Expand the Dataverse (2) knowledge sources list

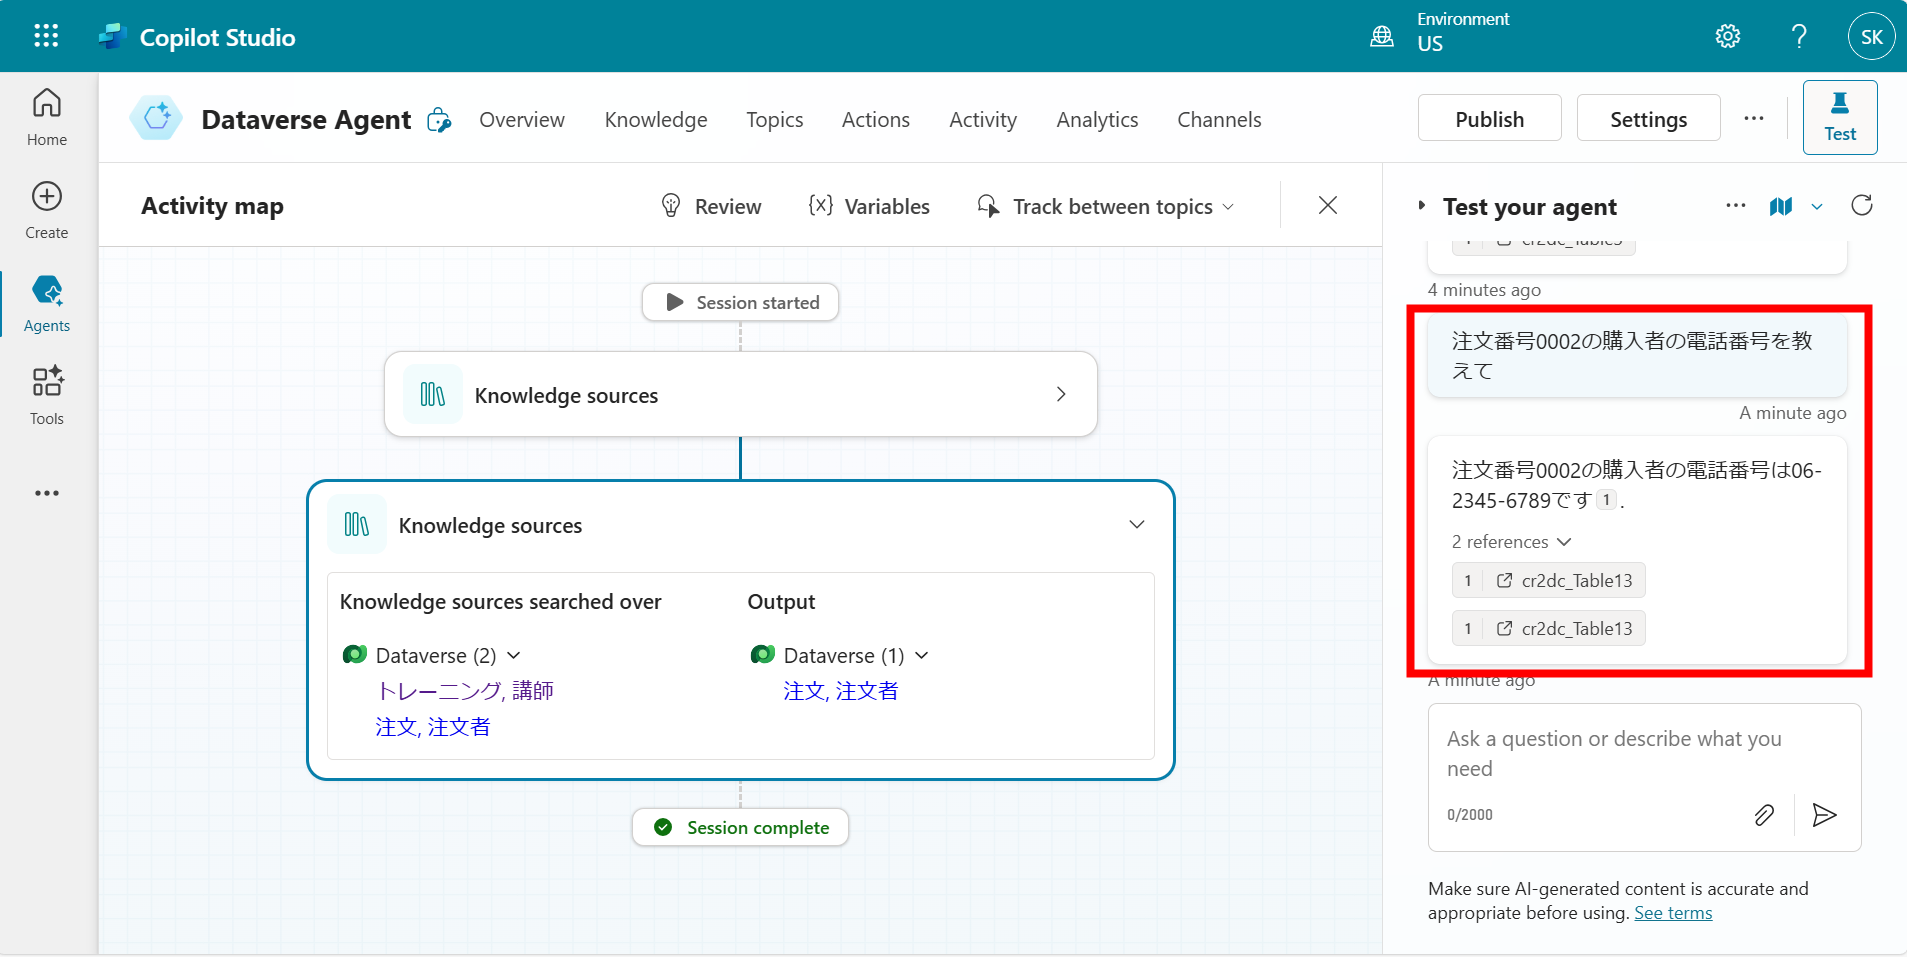513,655
